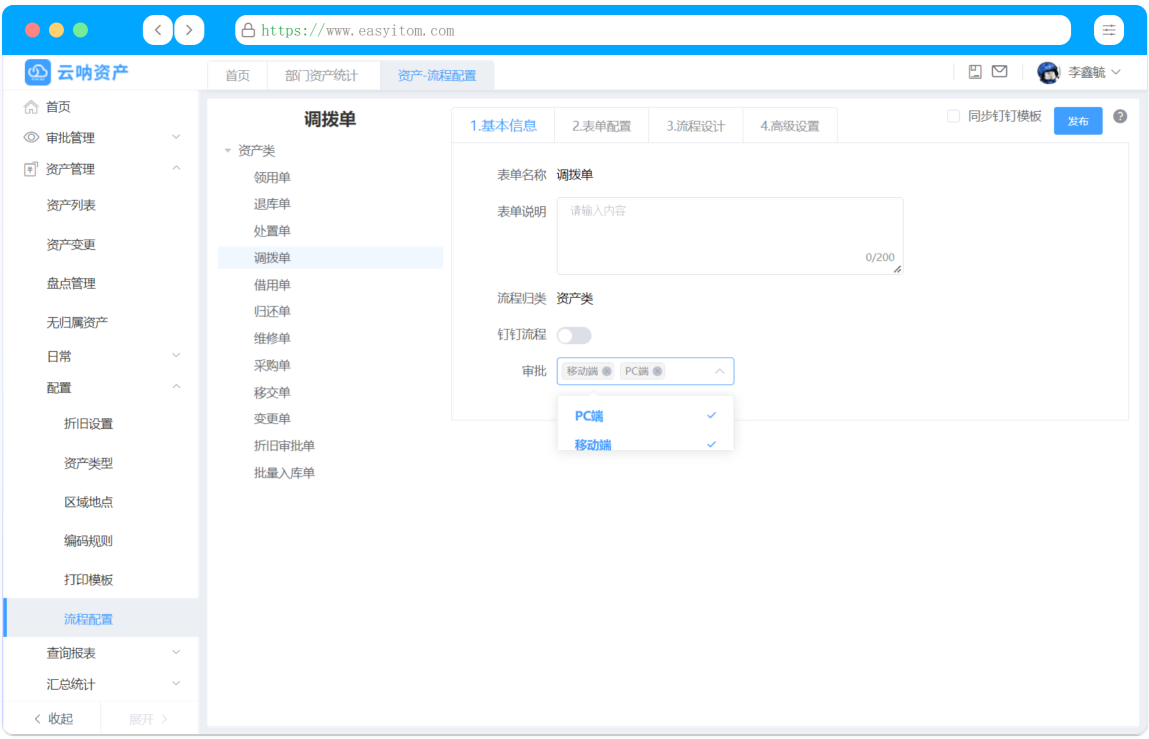The image size is (1149, 739).
Task: Remove the PC端 tag from 审批
Action: point(657,371)
